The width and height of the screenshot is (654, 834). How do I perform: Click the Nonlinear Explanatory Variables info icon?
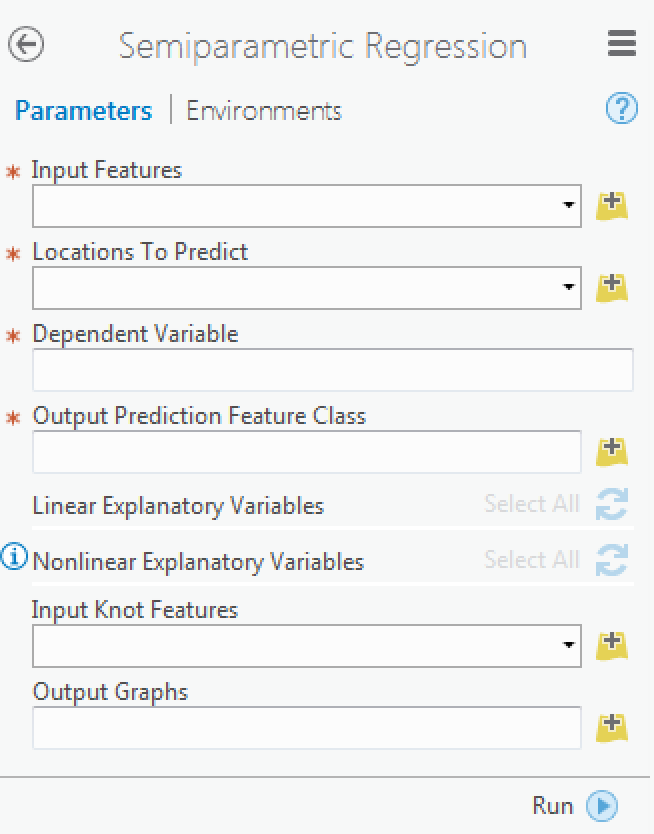[14, 557]
